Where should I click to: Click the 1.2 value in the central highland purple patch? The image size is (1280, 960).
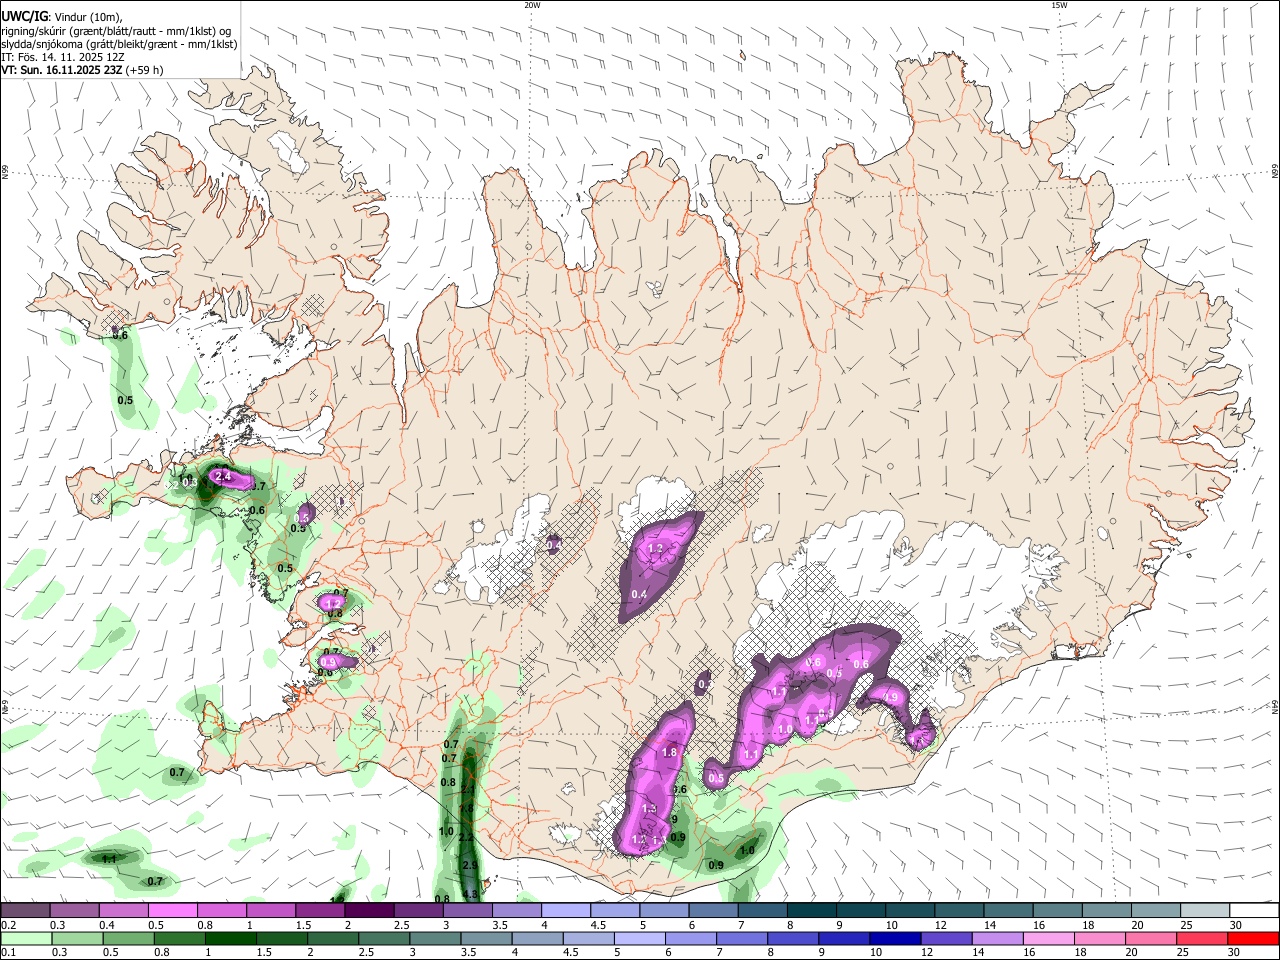click(x=656, y=549)
